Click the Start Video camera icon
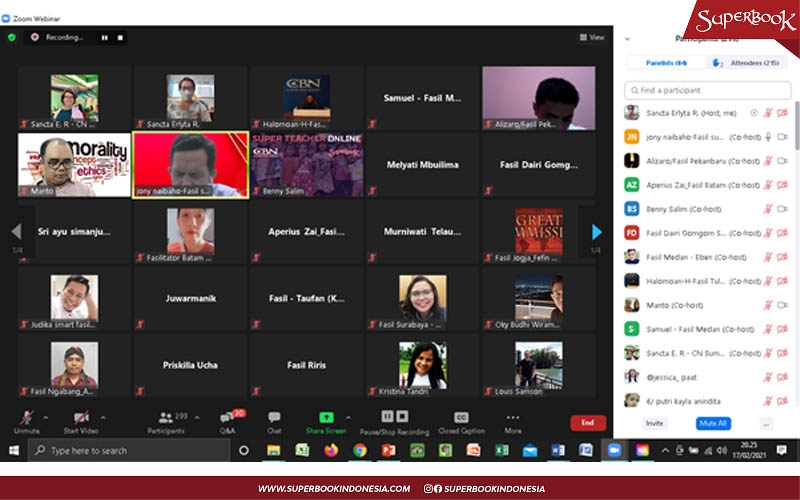 tap(81, 418)
